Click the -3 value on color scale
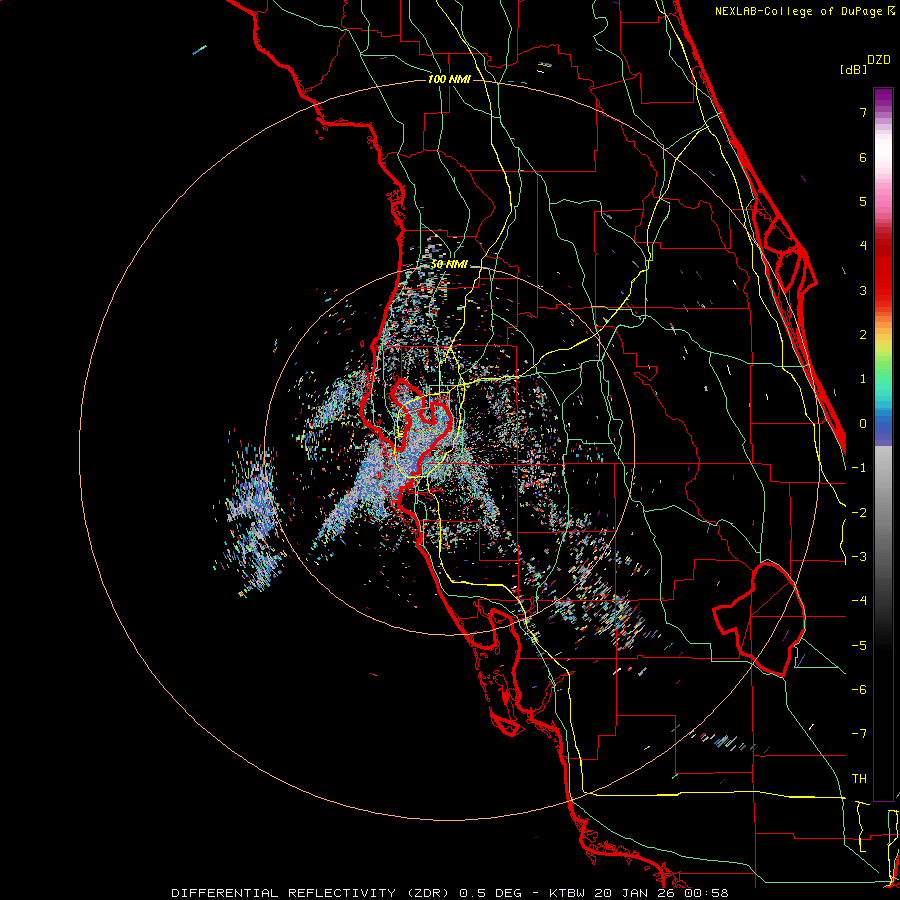The image size is (900, 900). coord(859,557)
